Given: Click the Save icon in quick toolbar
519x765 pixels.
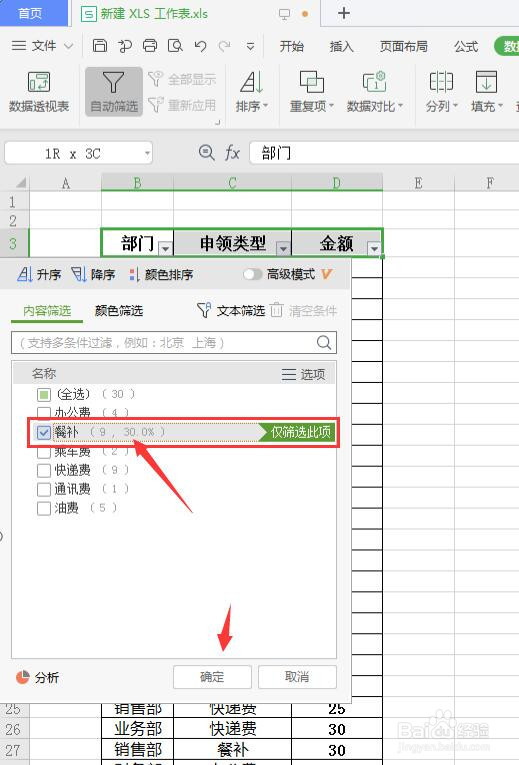Looking at the screenshot, I should 100,45.
